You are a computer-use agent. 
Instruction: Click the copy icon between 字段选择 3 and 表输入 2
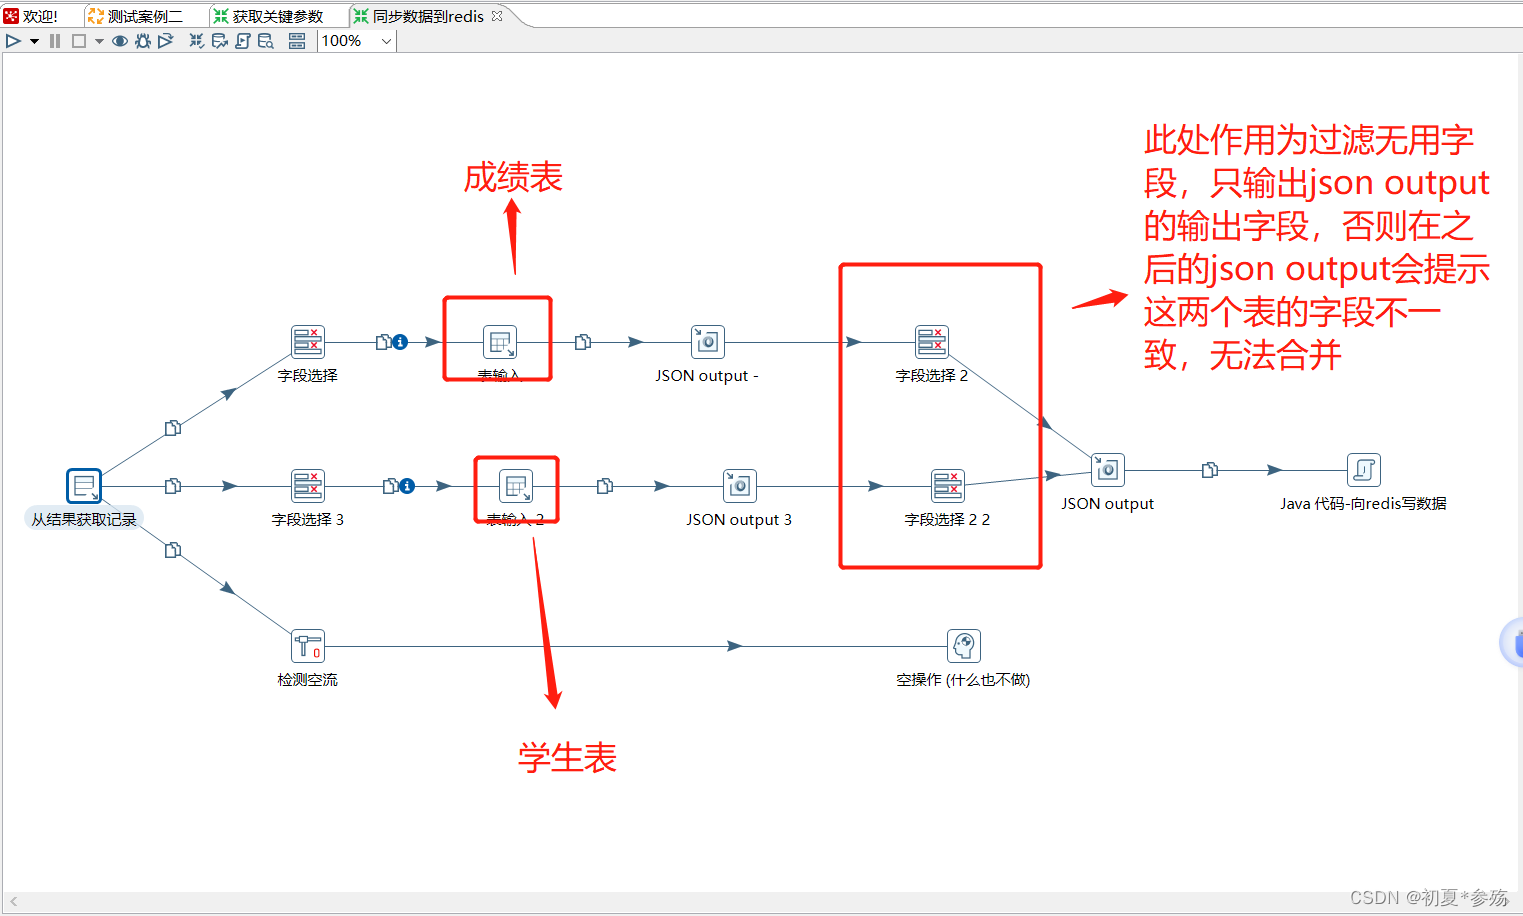point(392,486)
